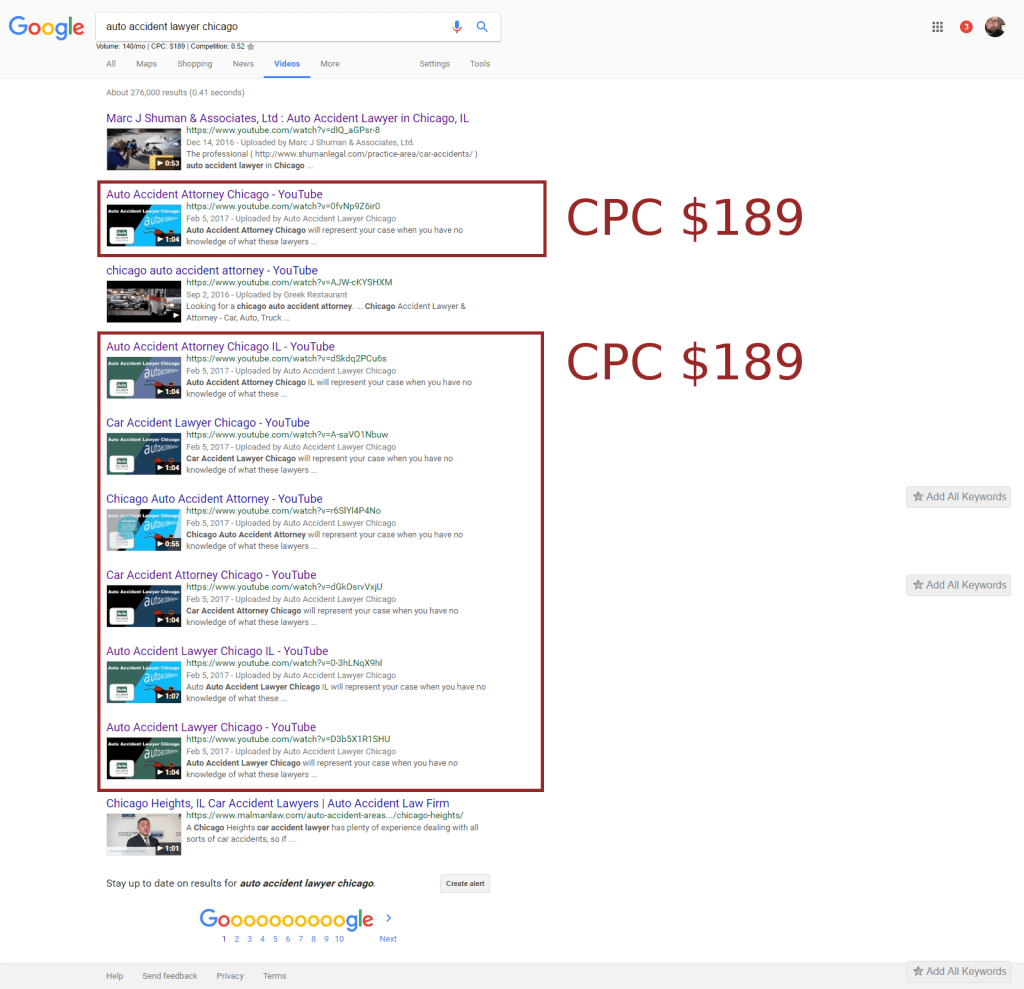1024x989 pixels.
Task: Open the Marc J Shuman & Associates result
Action: pos(287,118)
